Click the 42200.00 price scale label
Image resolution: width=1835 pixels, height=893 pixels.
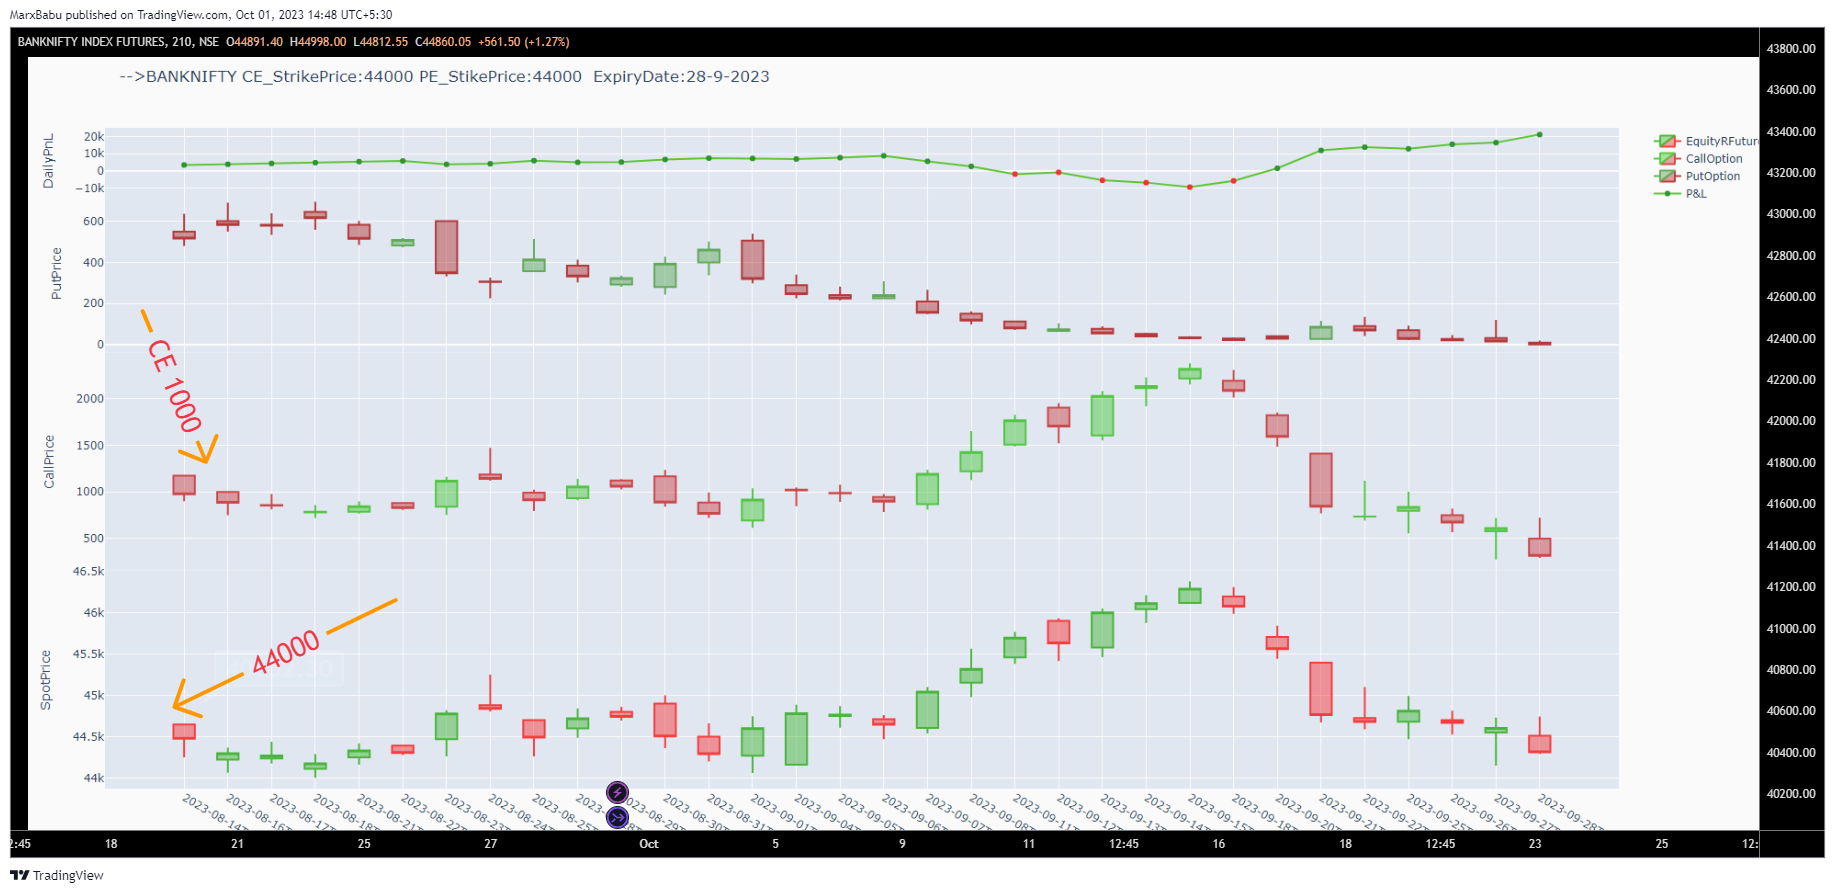pos(1791,380)
